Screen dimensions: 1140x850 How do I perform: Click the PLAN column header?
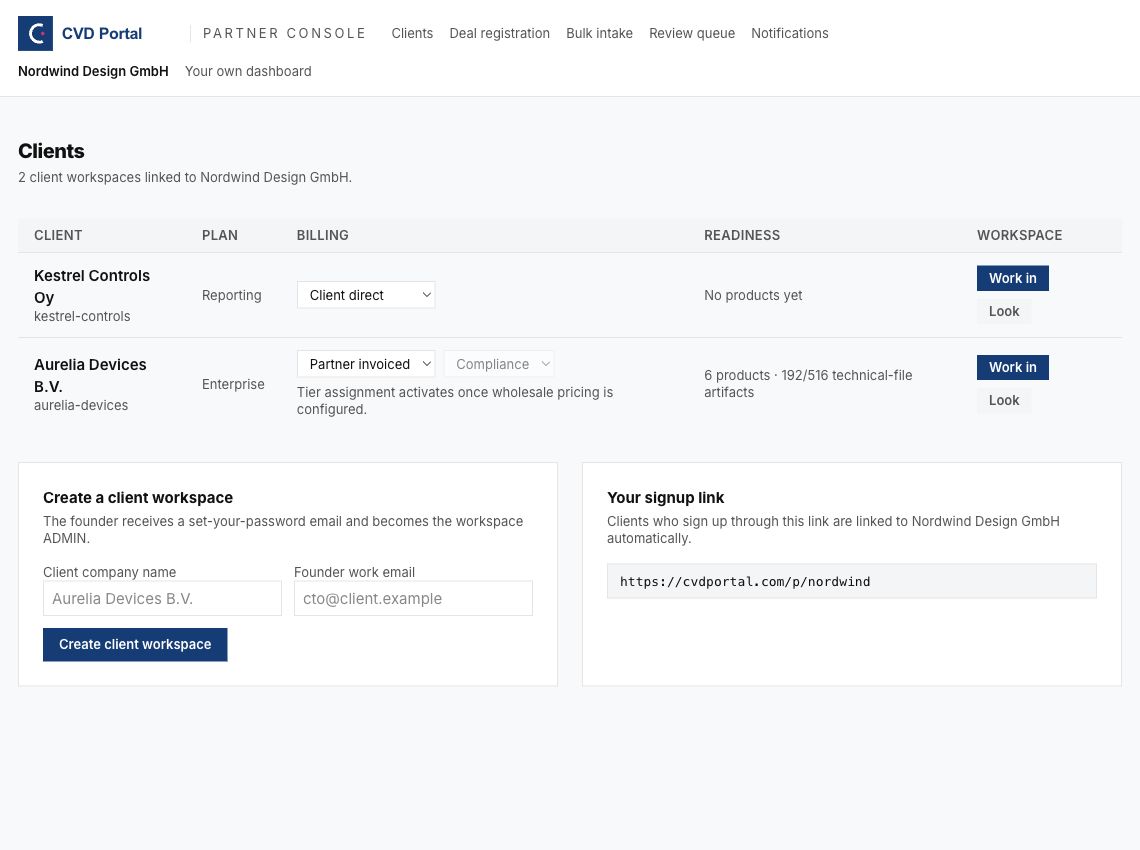(x=220, y=236)
